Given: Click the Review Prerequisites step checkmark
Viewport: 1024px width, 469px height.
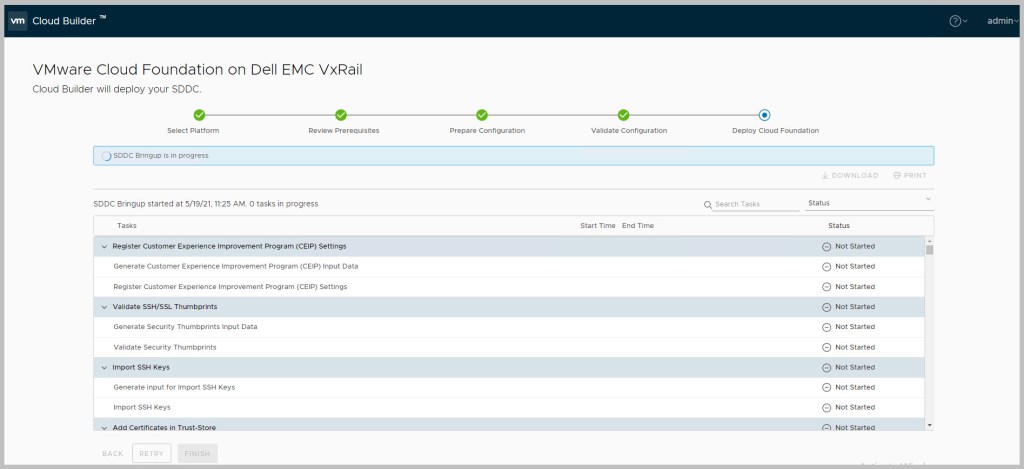Looking at the screenshot, I should click(341, 115).
